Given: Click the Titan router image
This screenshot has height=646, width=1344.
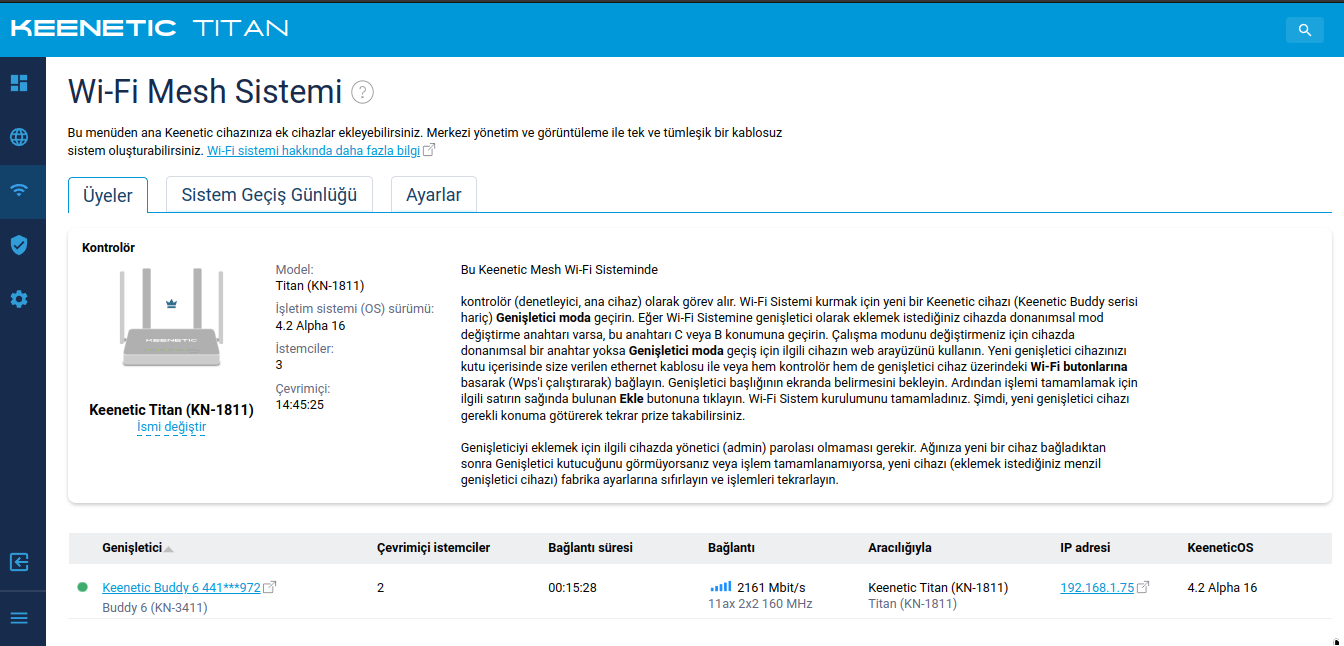Looking at the screenshot, I should [x=171, y=319].
